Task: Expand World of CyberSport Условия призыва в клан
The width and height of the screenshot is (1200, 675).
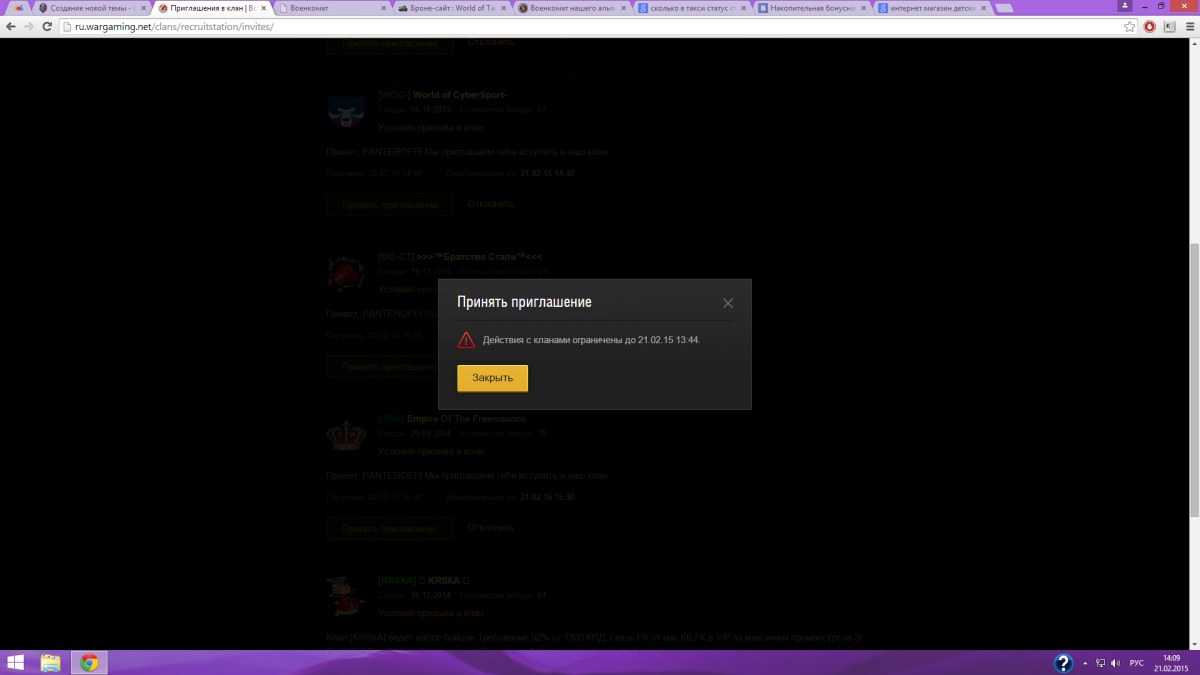Action: click(x=431, y=128)
